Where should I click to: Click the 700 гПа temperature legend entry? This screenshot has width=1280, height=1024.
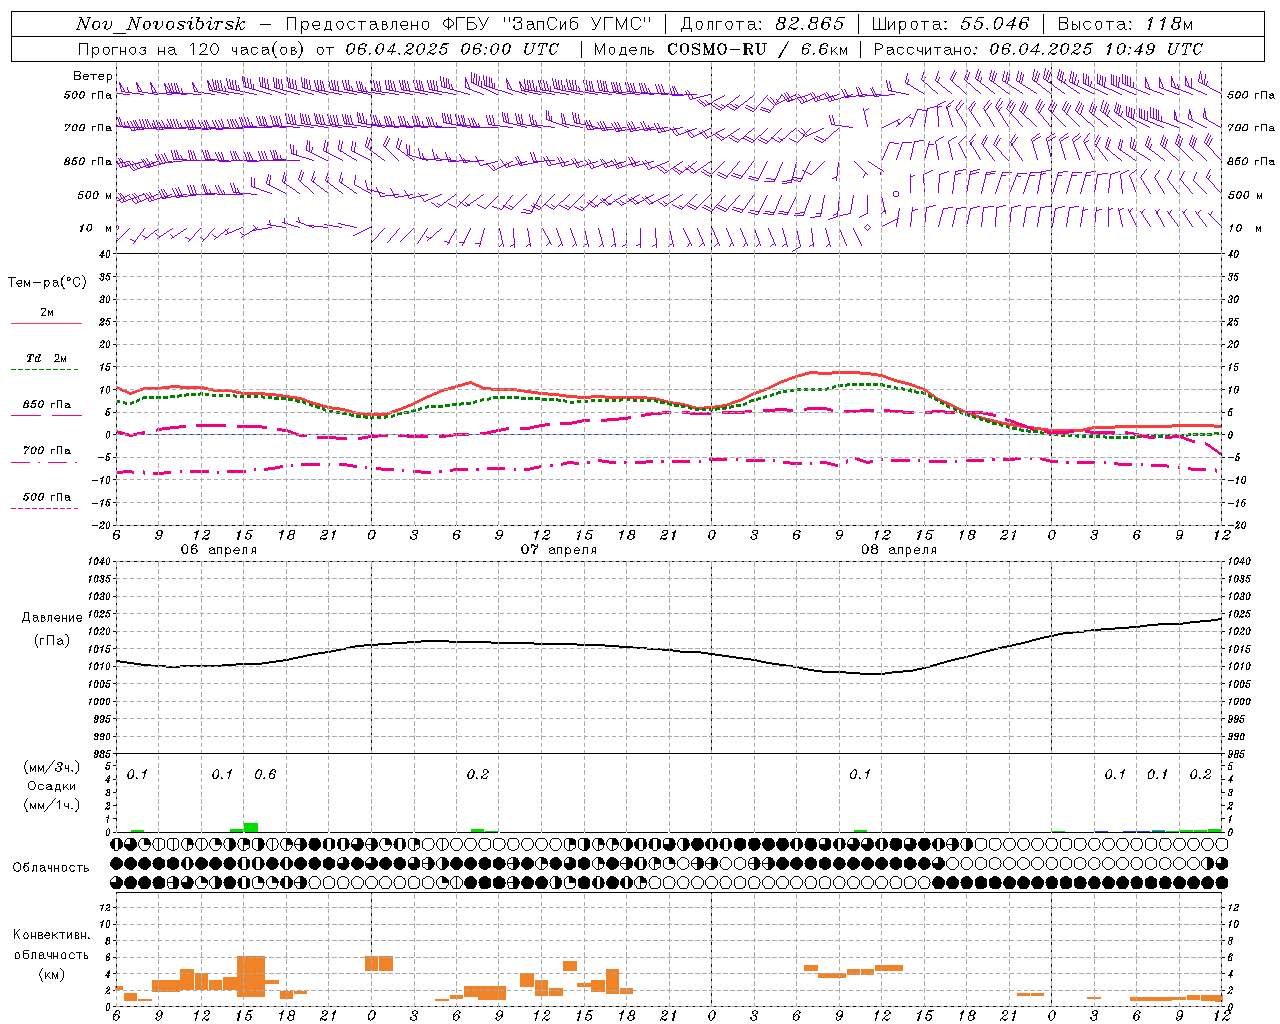(x=47, y=451)
